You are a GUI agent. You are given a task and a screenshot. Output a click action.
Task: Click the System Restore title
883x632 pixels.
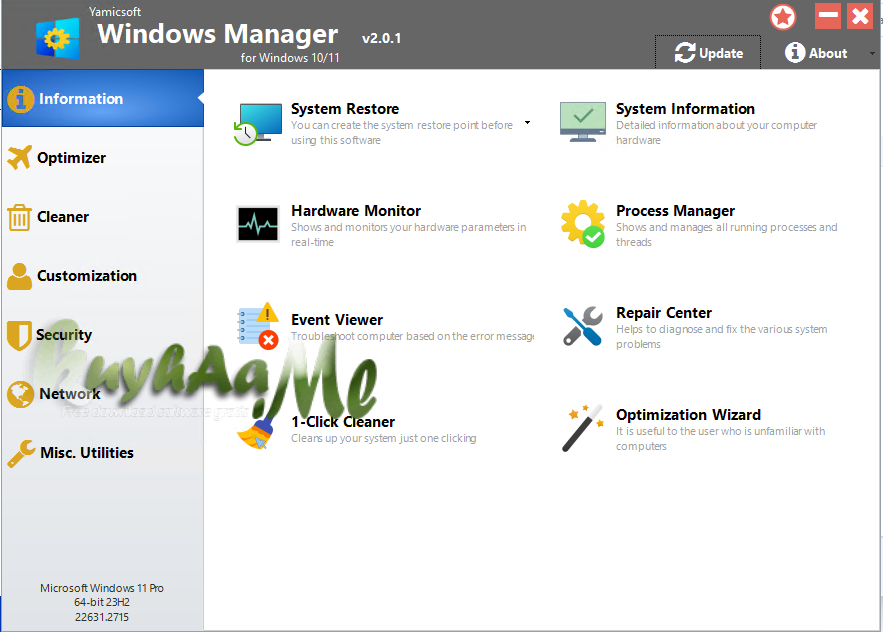pyautogui.click(x=345, y=109)
